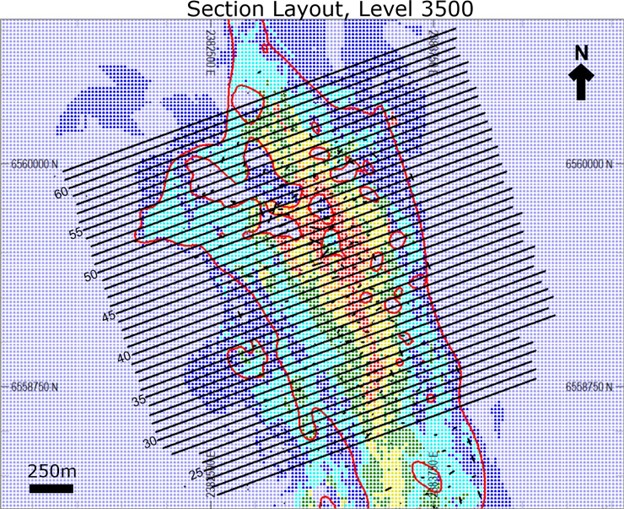Click section line label 40

[124, 358]
